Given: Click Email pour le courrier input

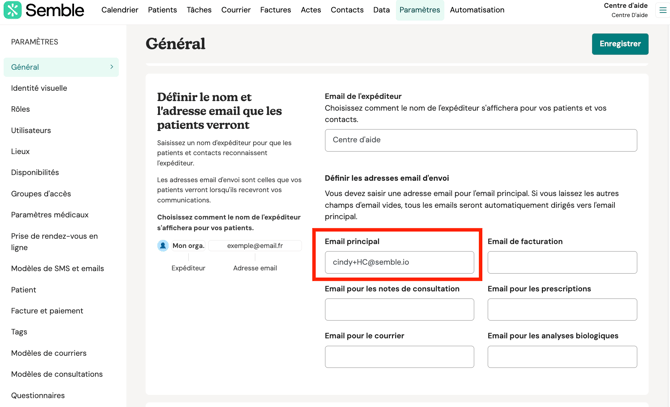Looking at the screenshot, I should 399,356.
